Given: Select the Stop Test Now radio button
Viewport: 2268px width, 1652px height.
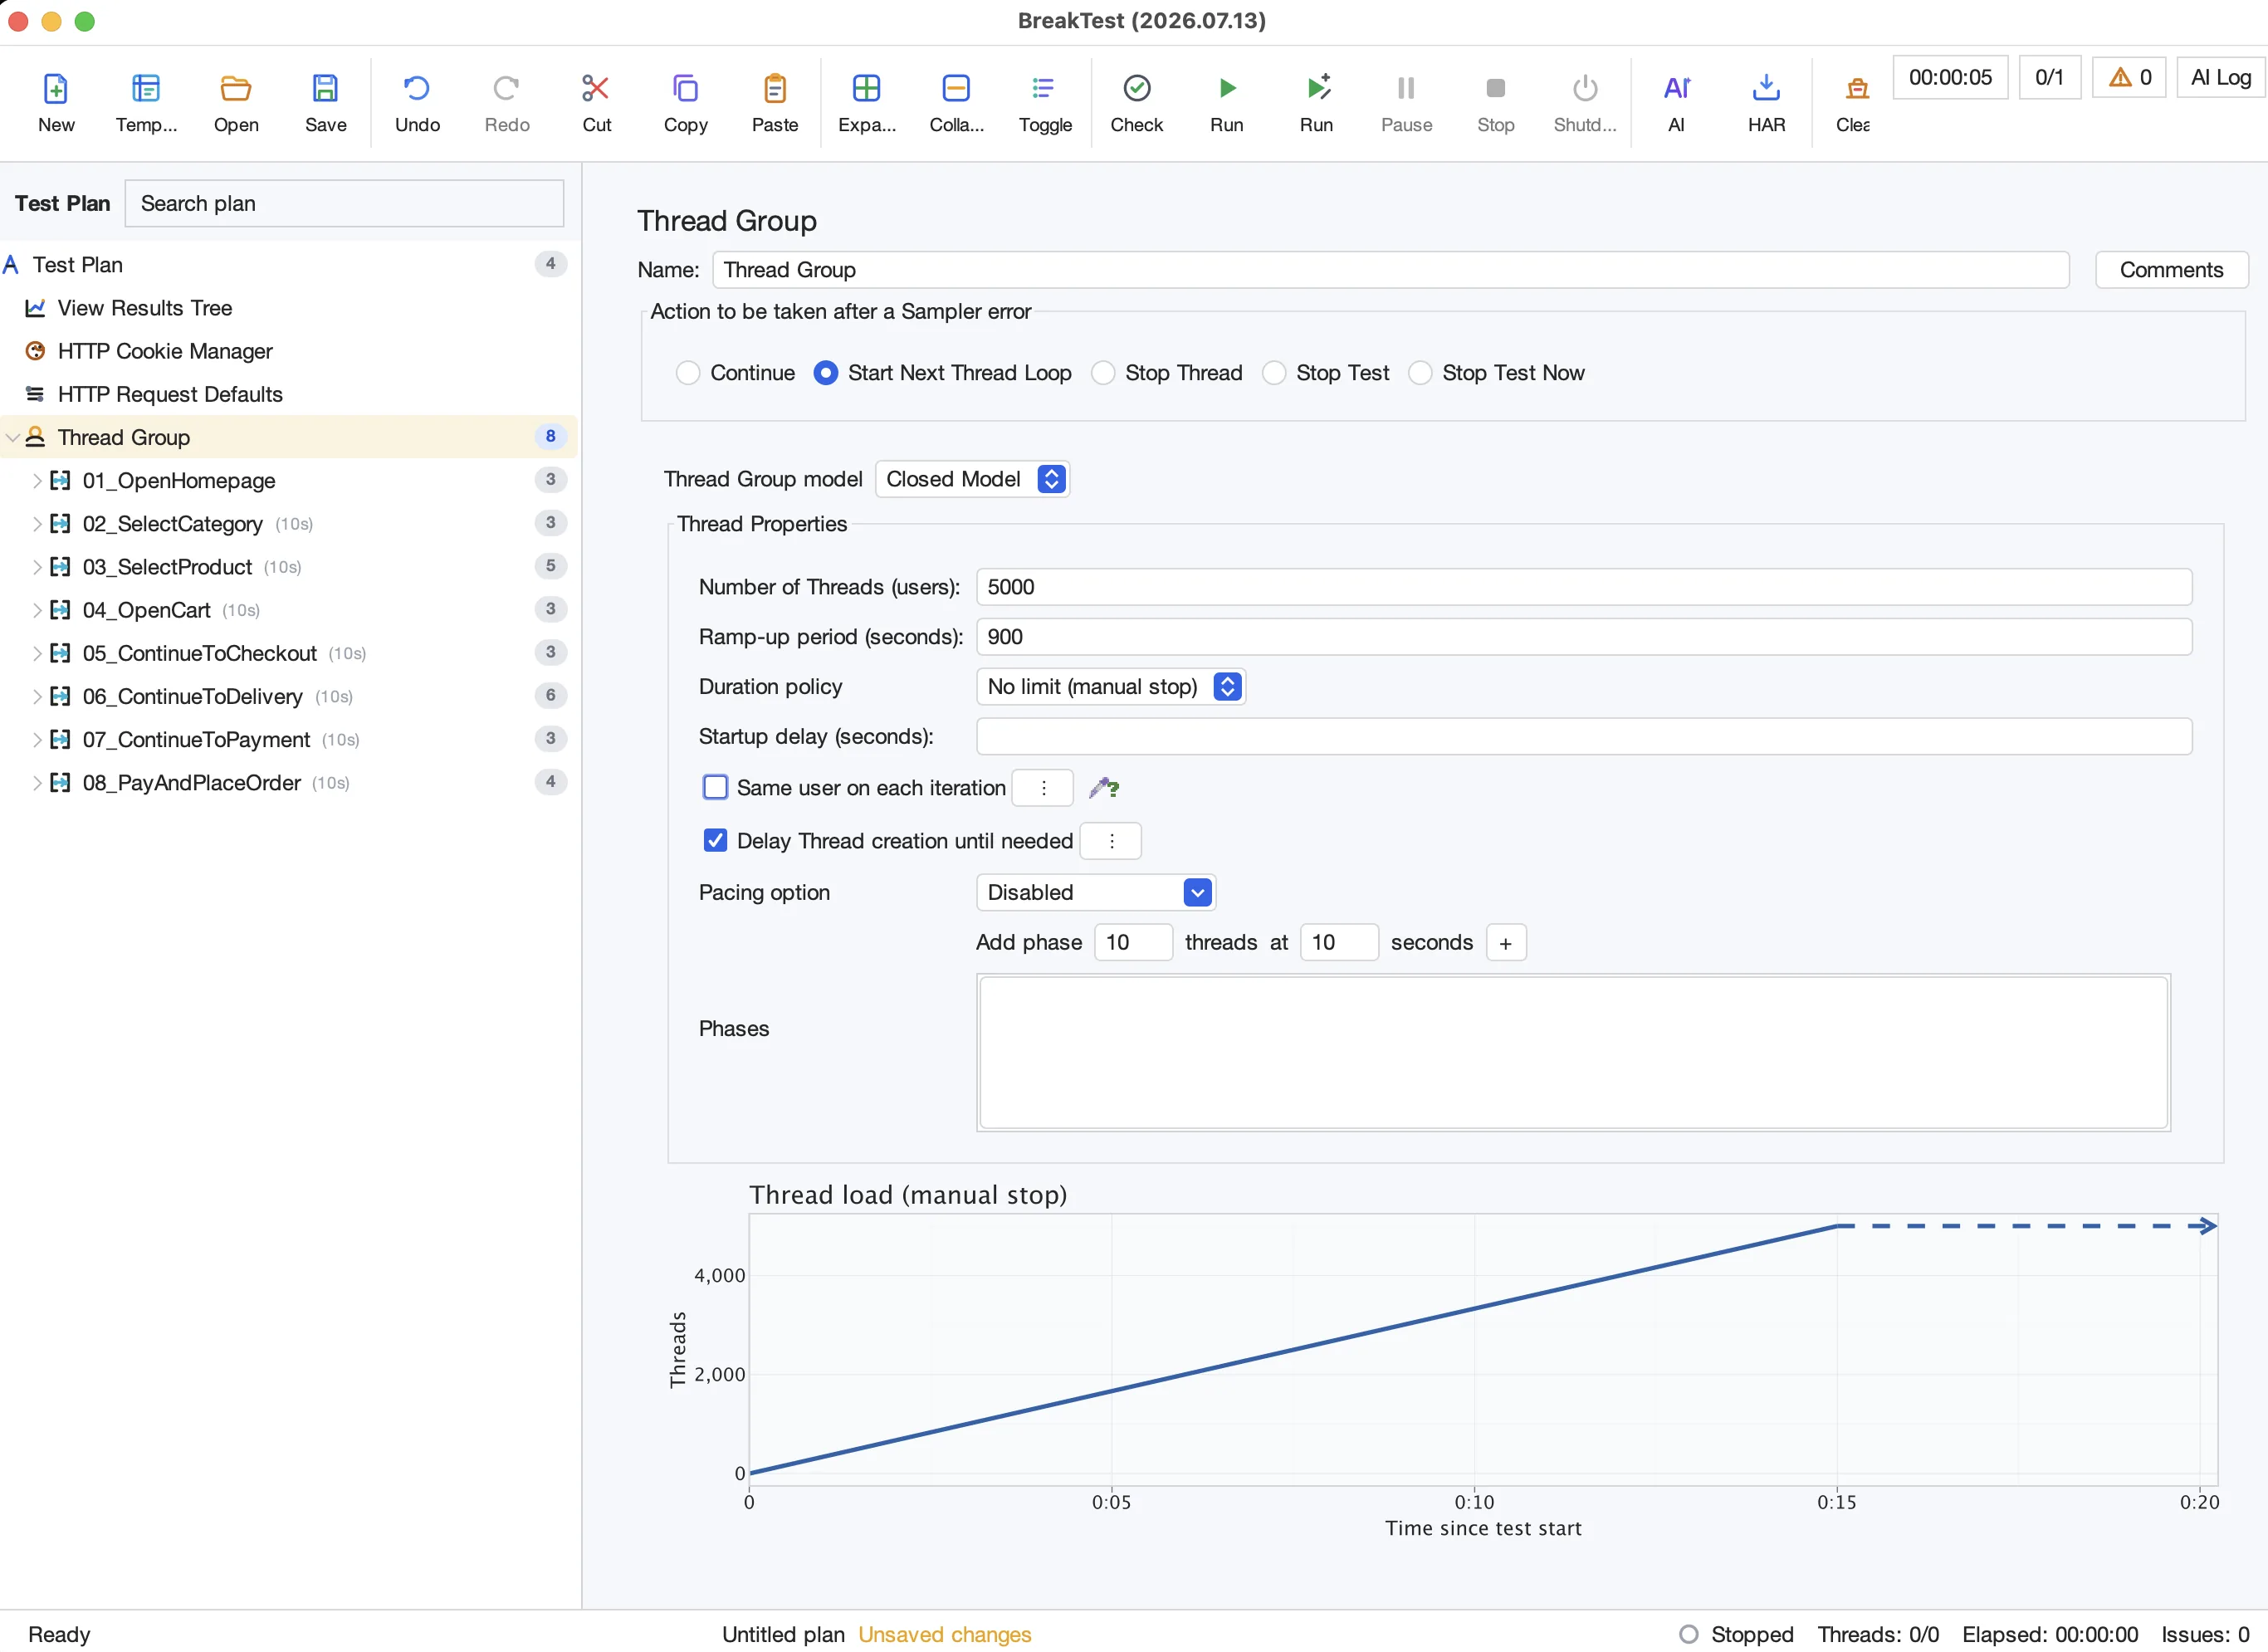Looking at the screenshot, I should (x=1420, y=373).
